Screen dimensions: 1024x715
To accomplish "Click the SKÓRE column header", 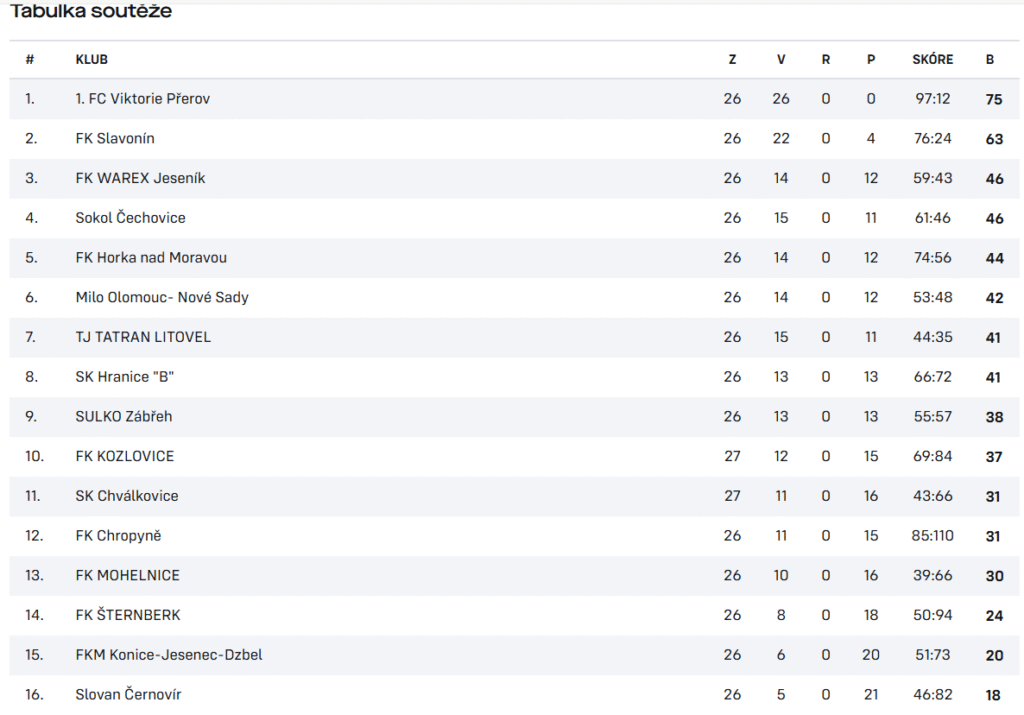I will [x=933, y=59].
